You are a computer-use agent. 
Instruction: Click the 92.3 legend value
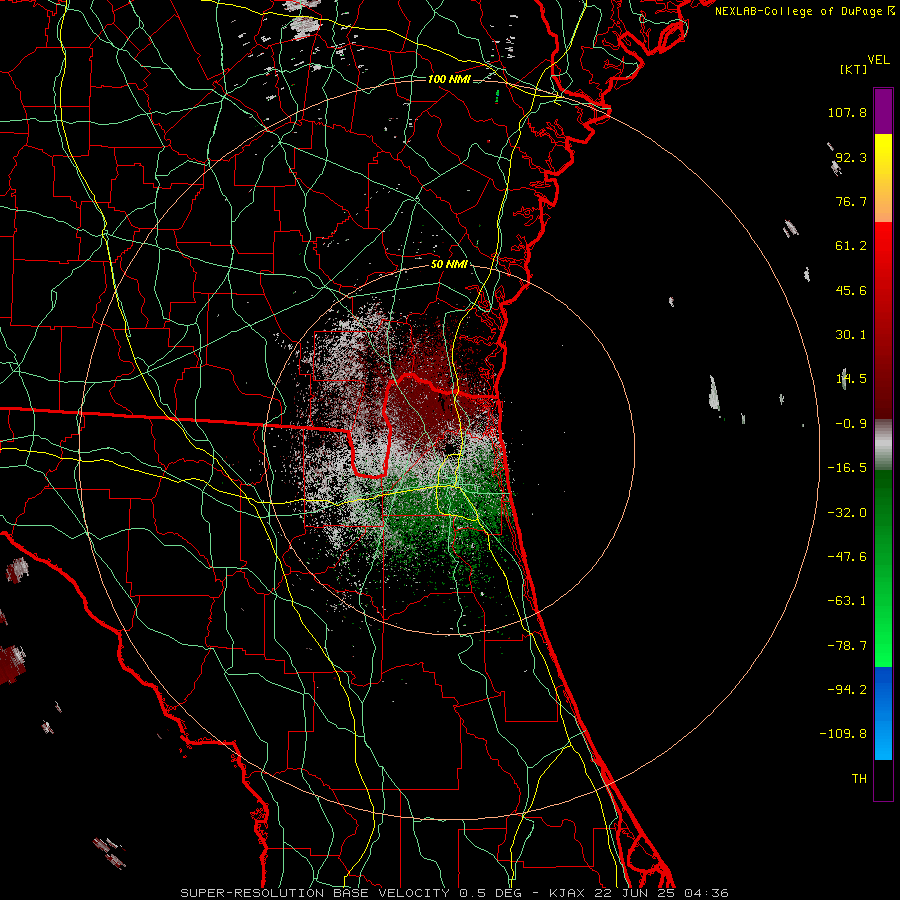(x=851, y=157)
